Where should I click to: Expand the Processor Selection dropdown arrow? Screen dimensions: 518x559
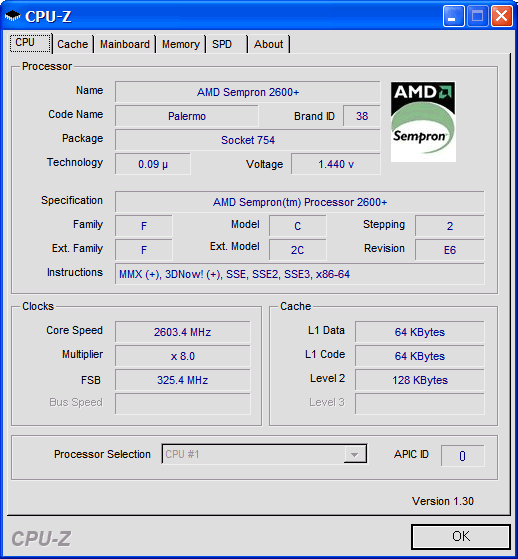tap(354, 454)
